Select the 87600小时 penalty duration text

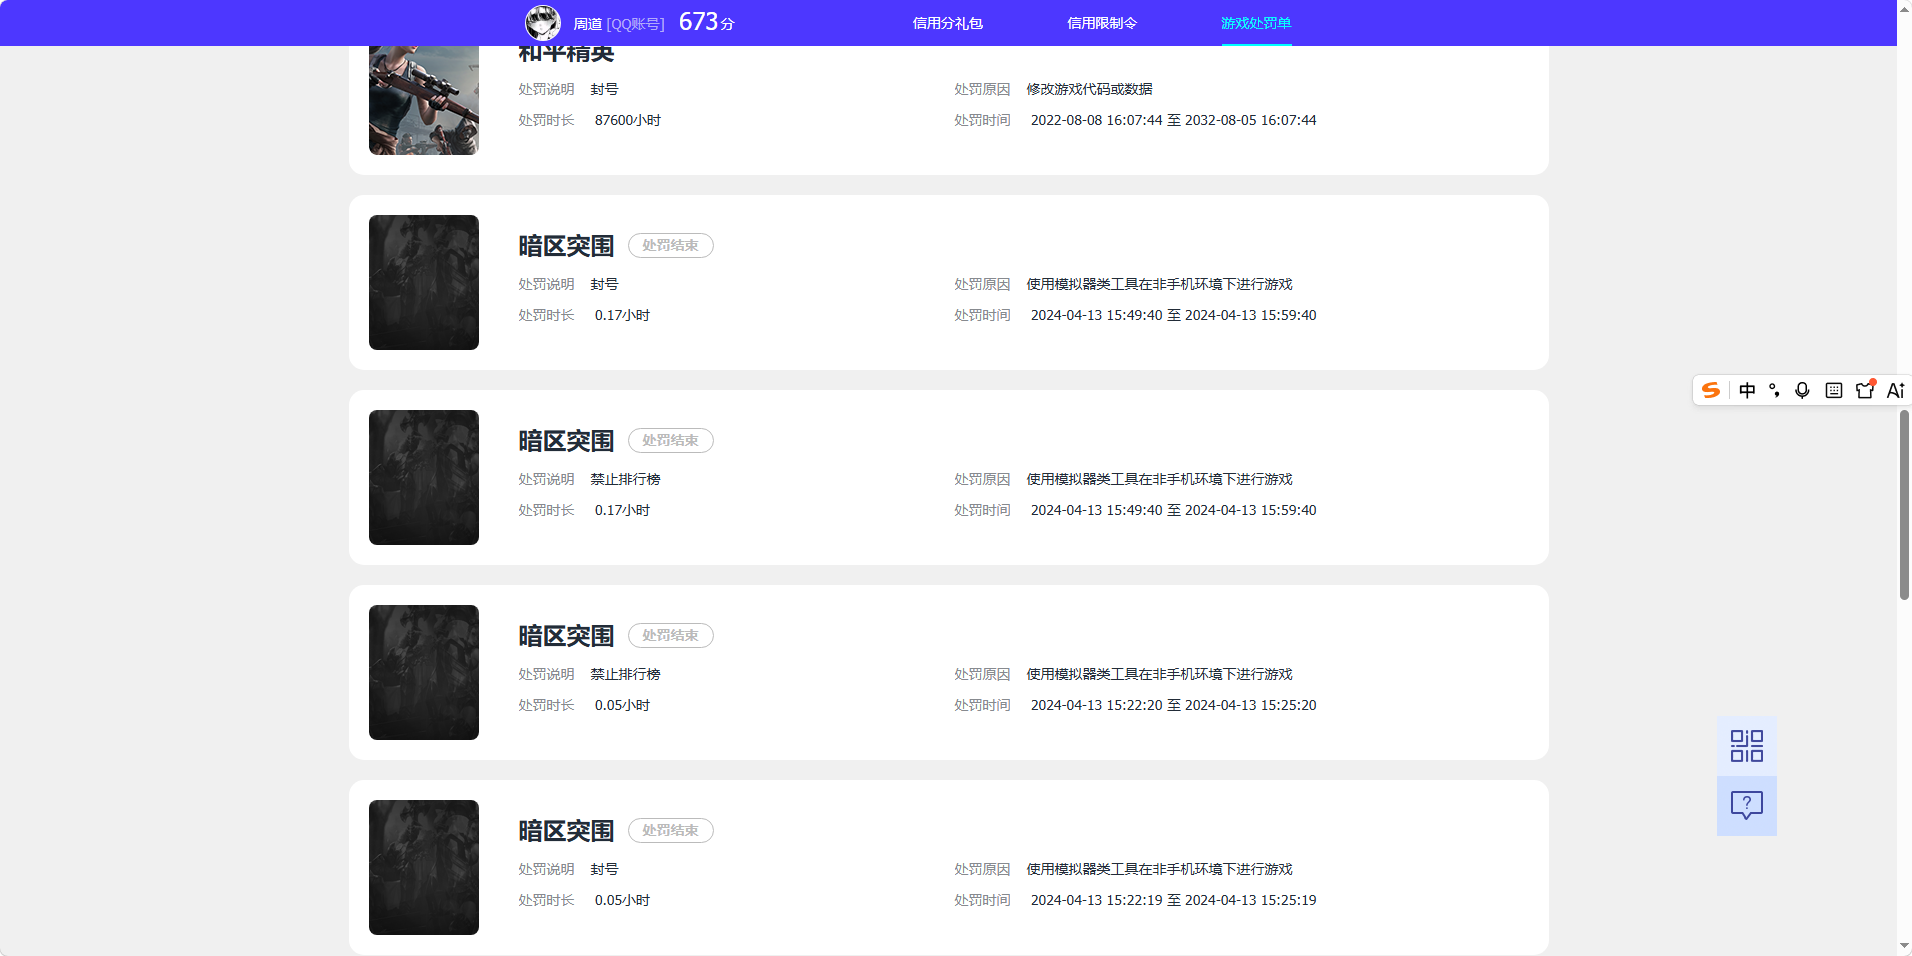click(628, 120)
